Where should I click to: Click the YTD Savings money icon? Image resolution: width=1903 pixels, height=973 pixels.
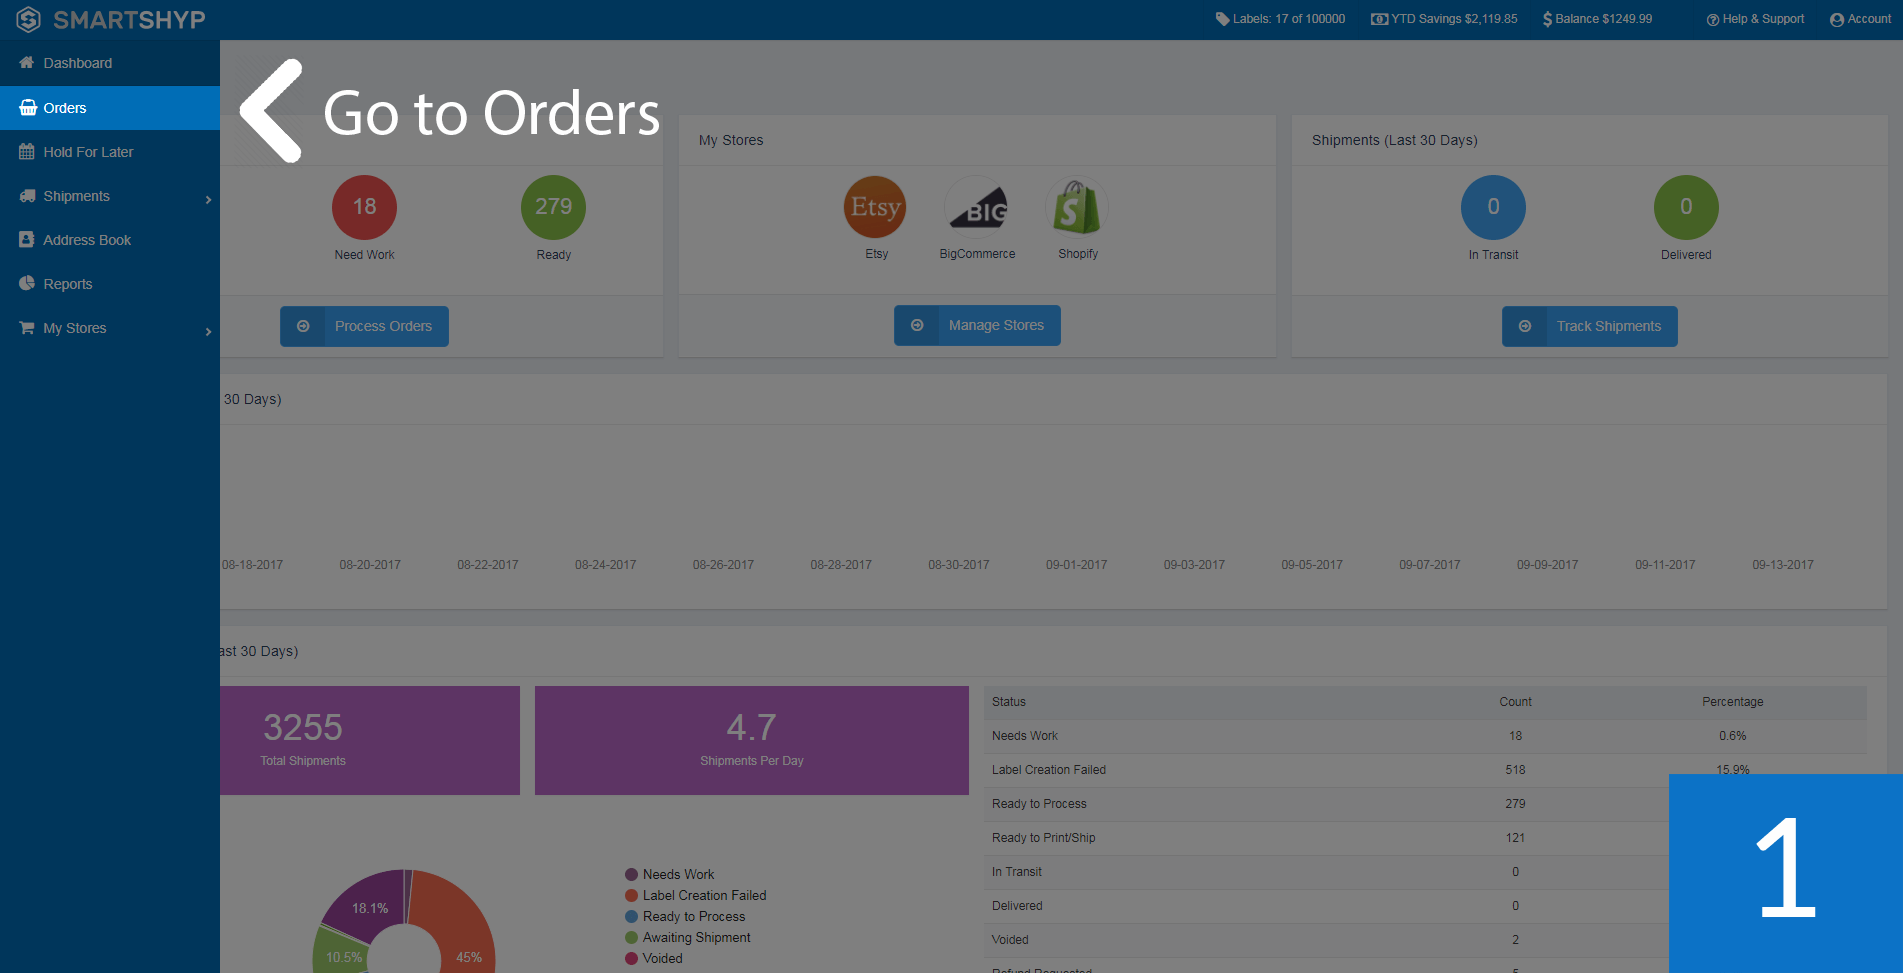point(1379,19)
